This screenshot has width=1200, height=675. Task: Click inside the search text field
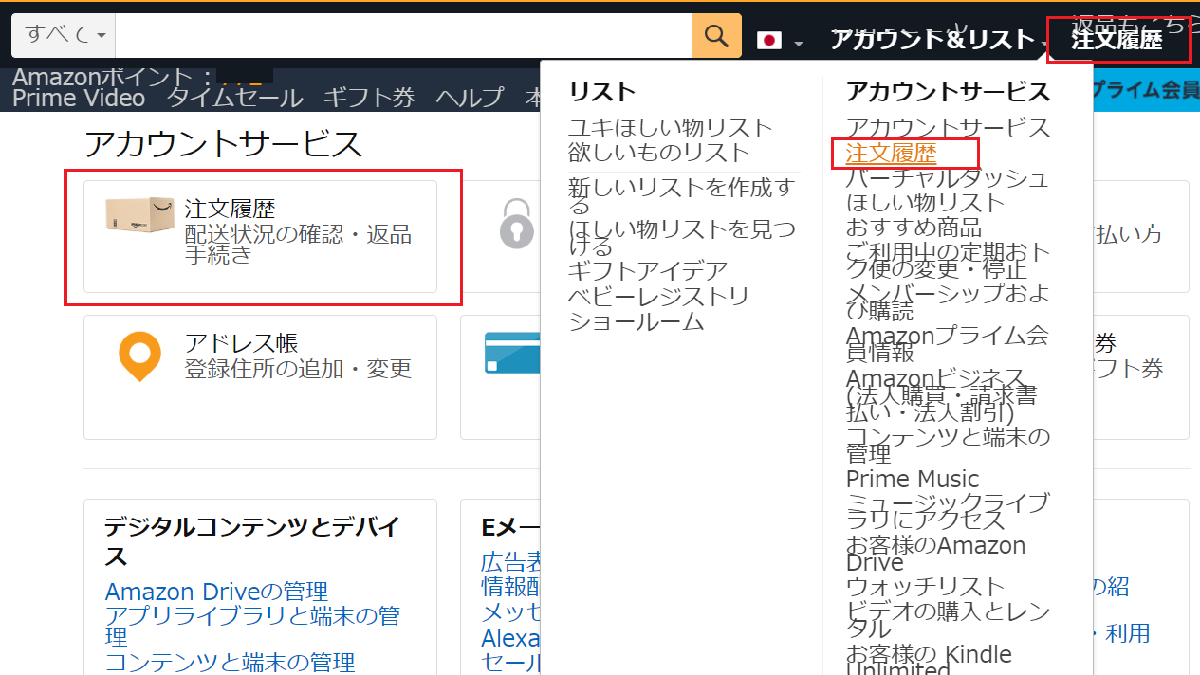point(404,36)
